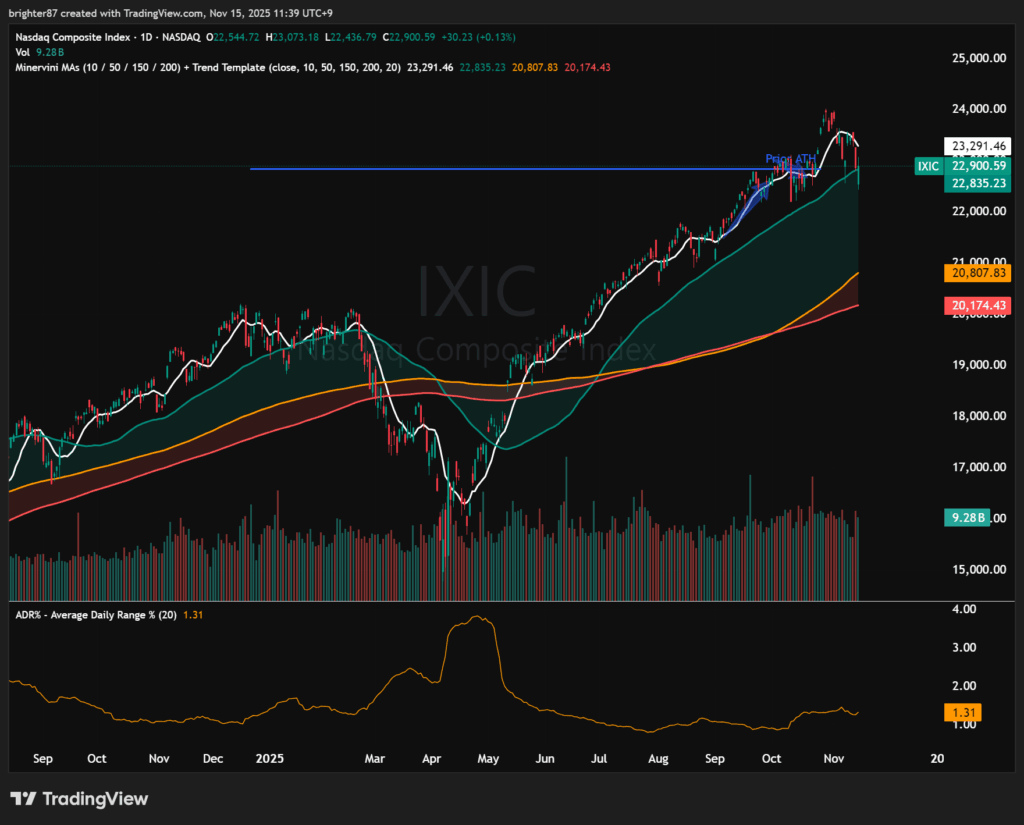Select the red 20,174.43 price label
The image size is (1024, 825).
click(x=976, y=306)
